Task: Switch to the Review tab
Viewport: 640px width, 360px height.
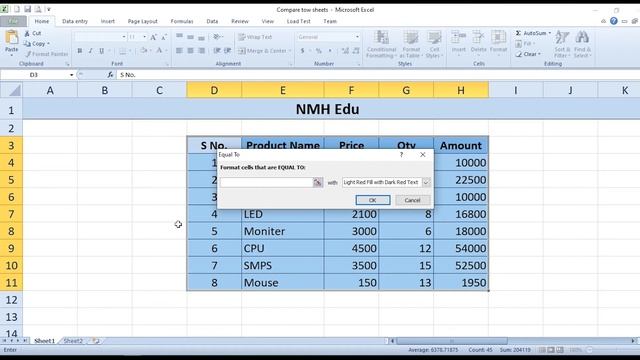Action: [x=240, y=21]
